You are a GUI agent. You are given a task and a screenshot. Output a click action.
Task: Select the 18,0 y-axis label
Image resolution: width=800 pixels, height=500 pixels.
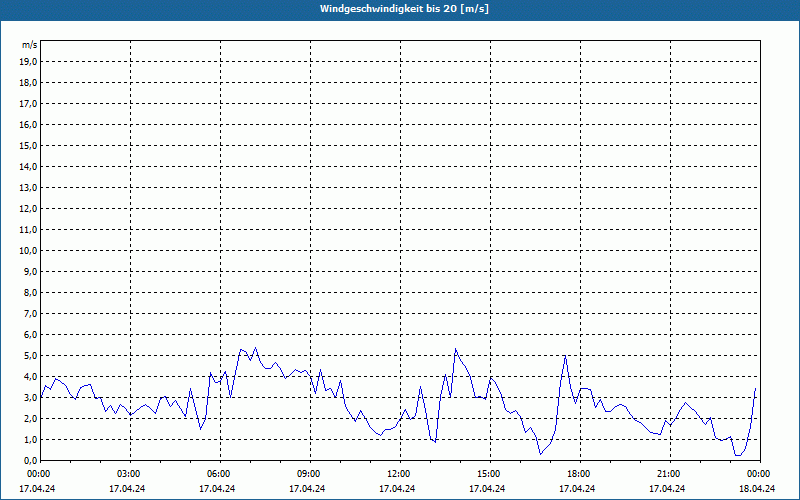click(28, 83)
